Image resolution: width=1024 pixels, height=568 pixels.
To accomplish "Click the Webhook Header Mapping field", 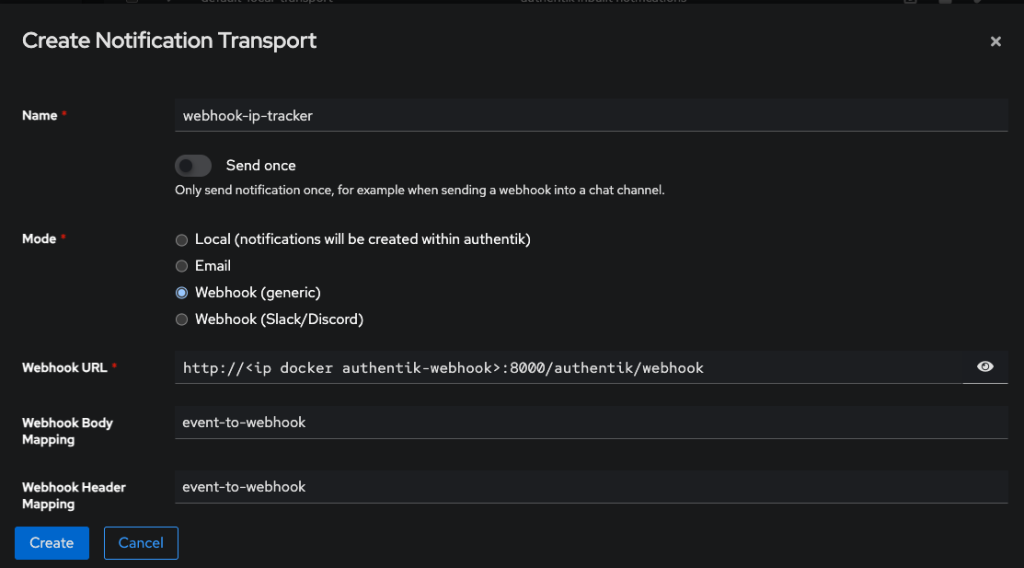I will 590,487.
